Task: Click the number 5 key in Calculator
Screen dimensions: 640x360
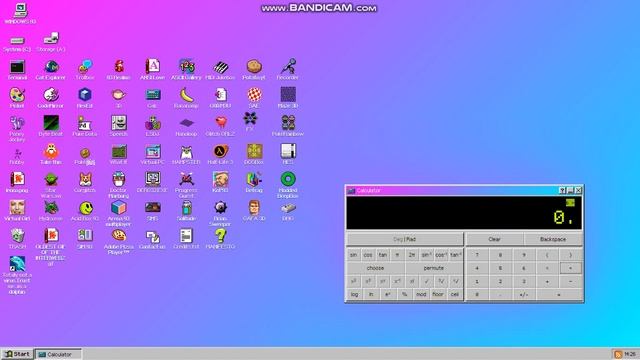Action: 500,268
